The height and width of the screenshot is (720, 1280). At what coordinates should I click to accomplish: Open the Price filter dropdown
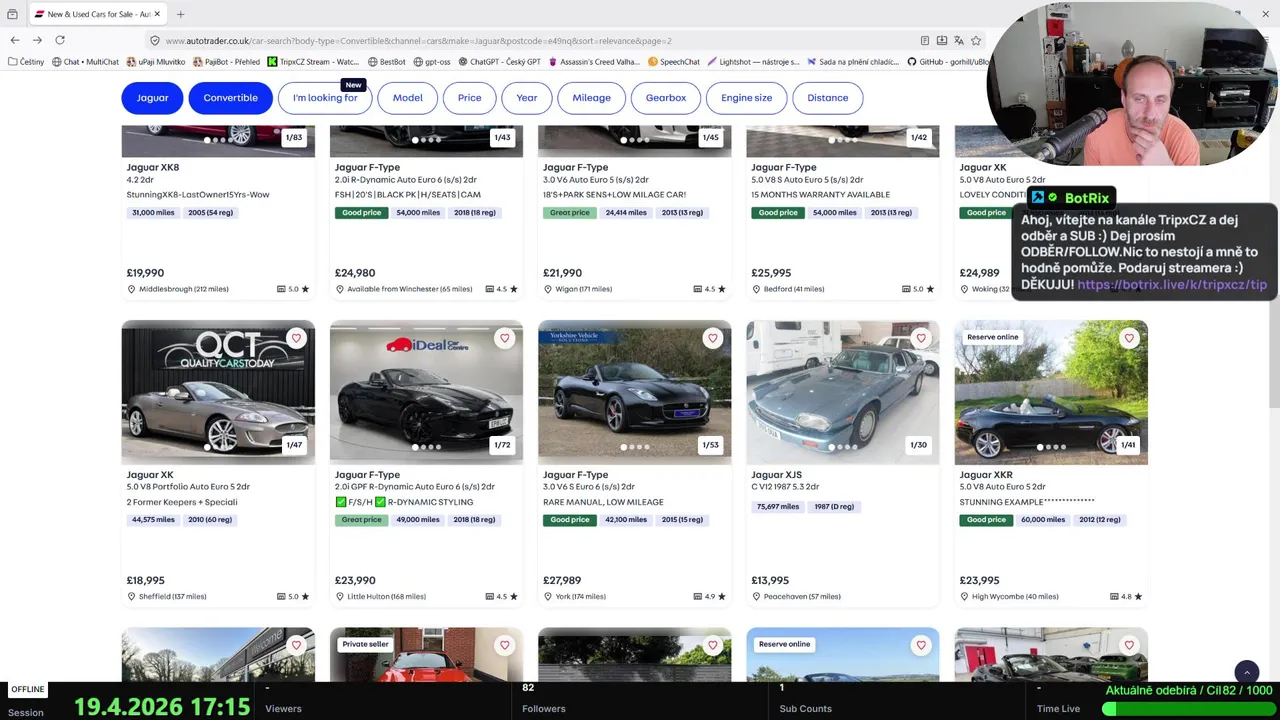coord(469,98)
